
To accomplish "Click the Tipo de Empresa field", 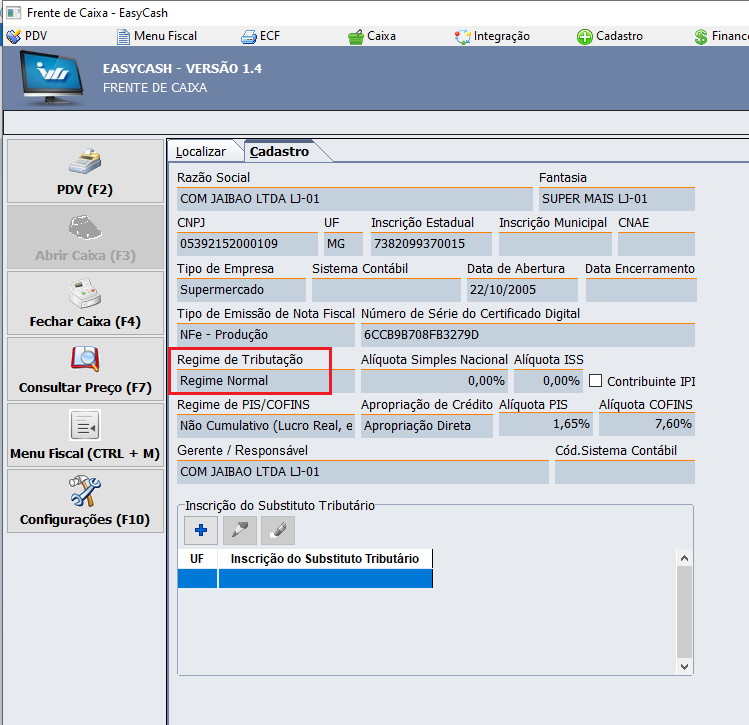I will (x=241, y=290).
